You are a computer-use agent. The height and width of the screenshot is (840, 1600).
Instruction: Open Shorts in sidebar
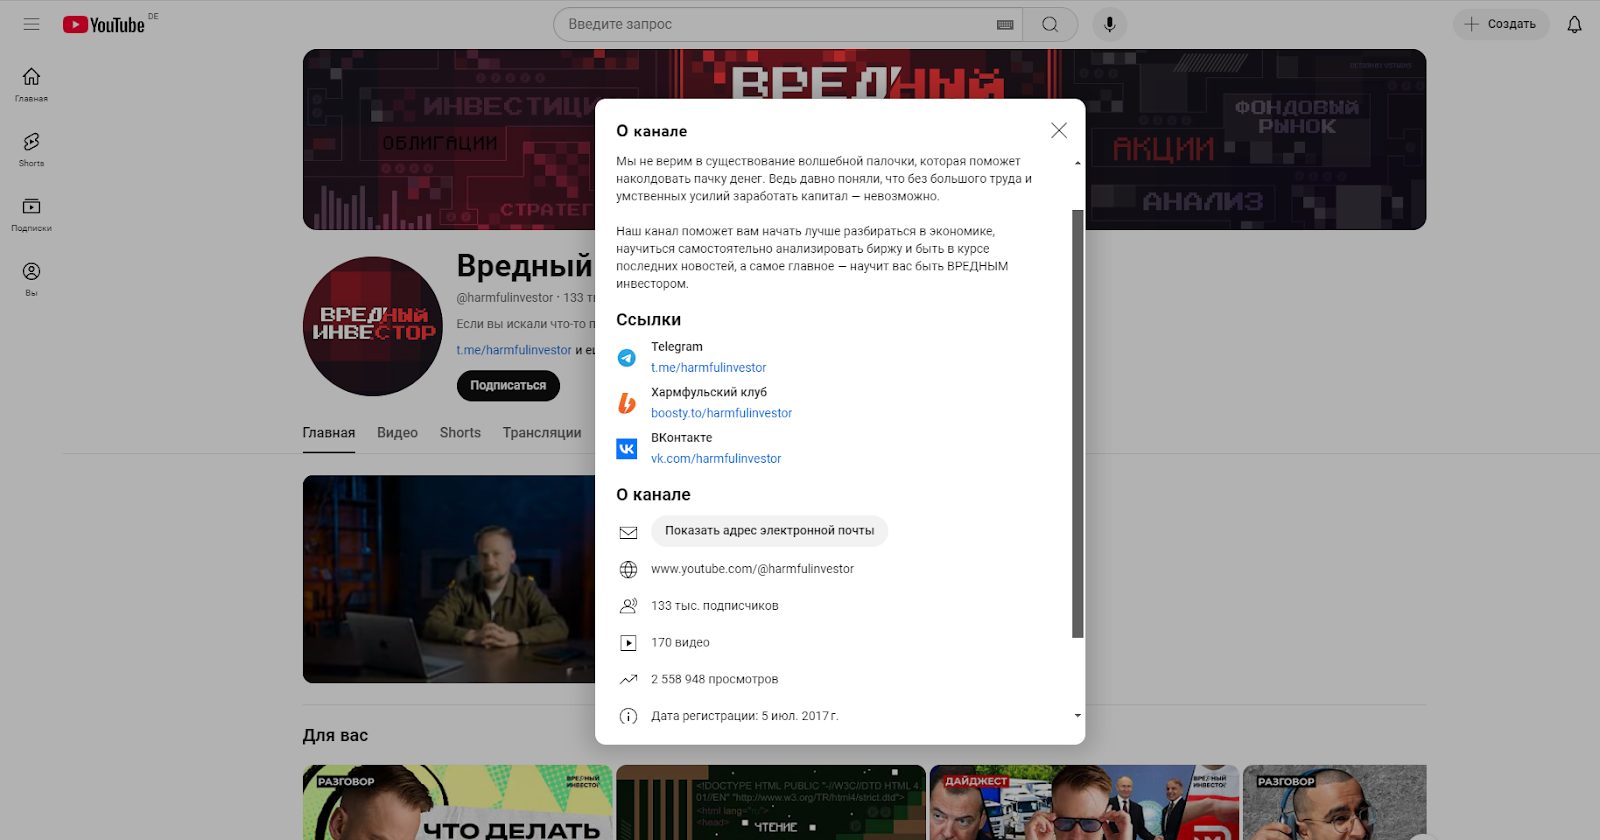(x=31, y=150)
